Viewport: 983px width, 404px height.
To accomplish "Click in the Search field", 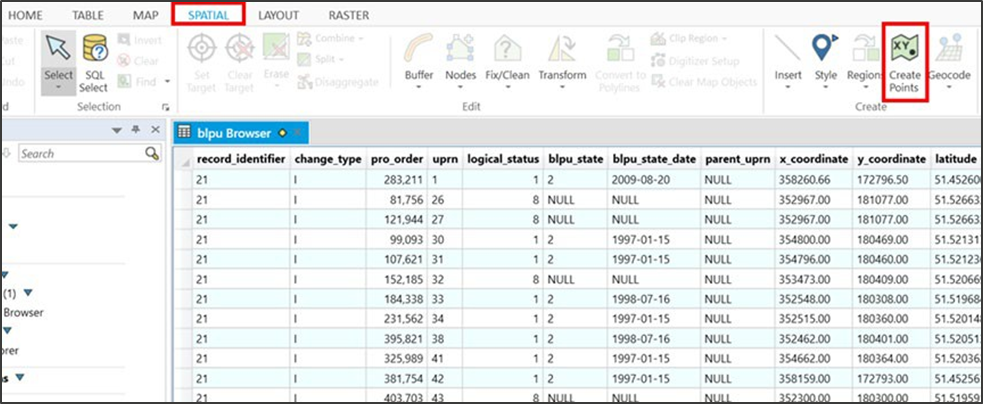I will [x=81, y=153].
